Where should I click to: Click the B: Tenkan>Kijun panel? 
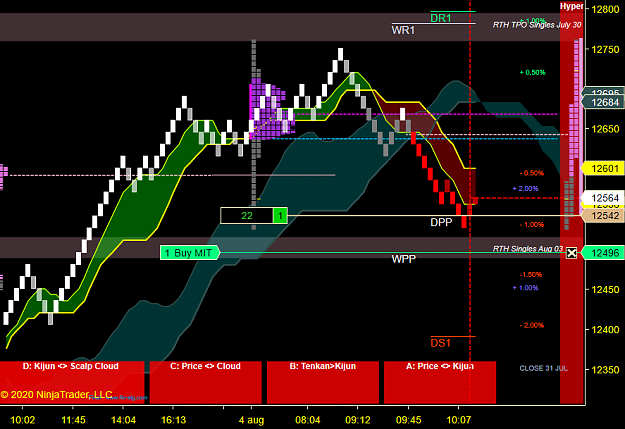323,382
